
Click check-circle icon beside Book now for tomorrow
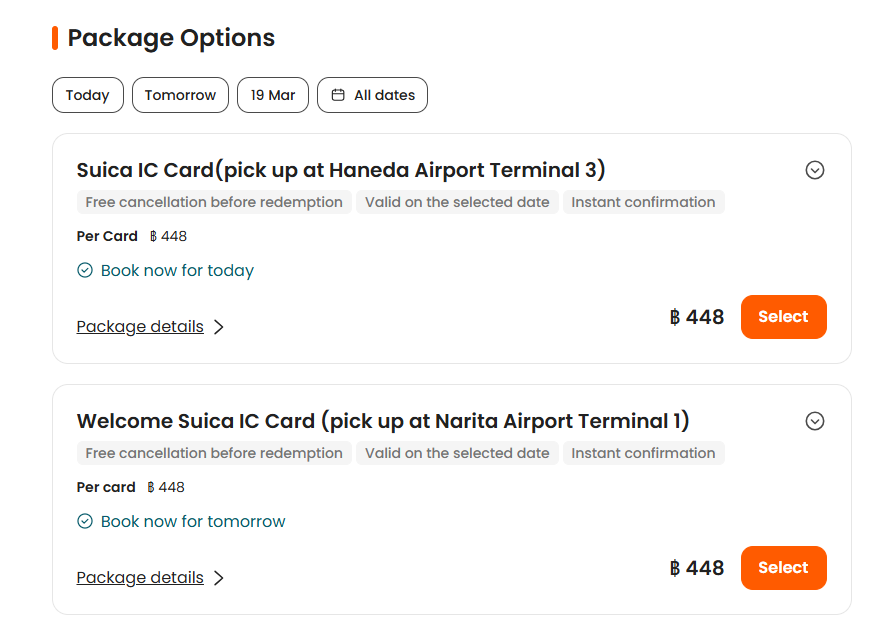pyautogui.click(x=85, y=521)
